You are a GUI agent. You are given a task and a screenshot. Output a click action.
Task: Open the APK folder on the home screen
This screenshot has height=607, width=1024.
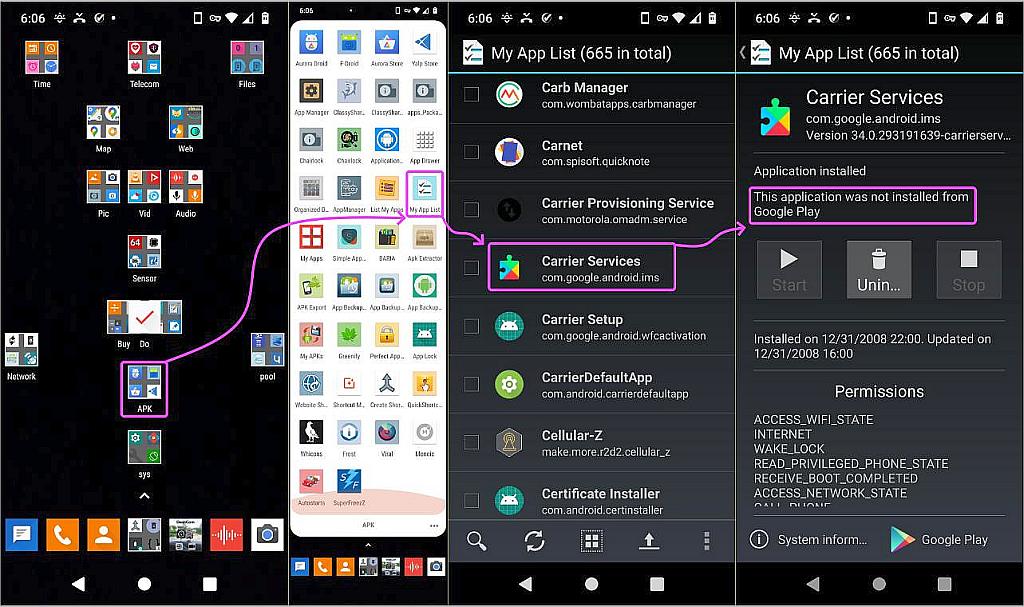coord(144,389)
